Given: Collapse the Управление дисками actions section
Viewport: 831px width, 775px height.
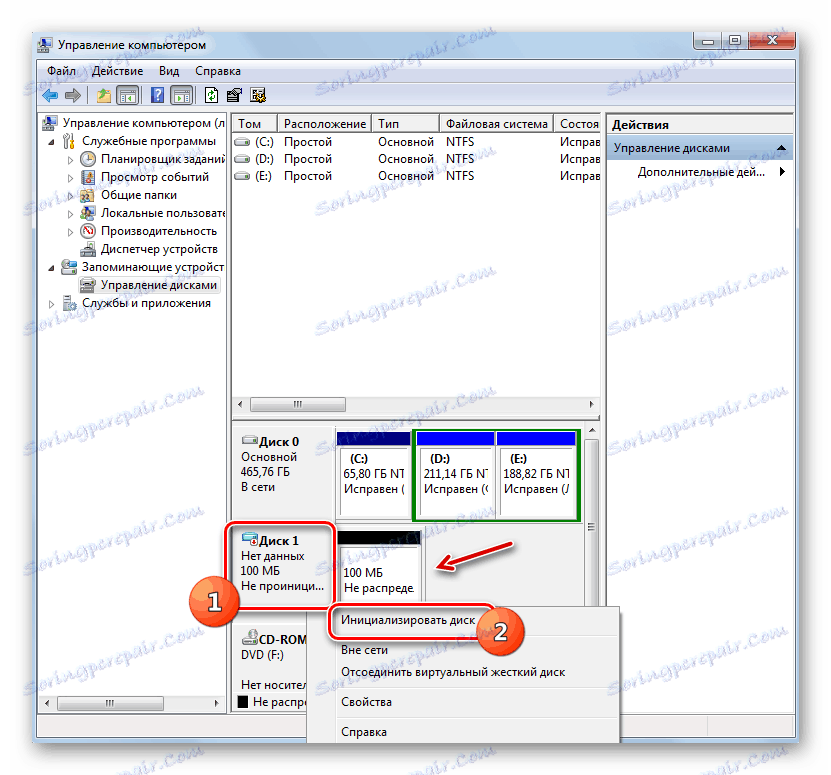Looking at the screenshot, I should (781, 147).
